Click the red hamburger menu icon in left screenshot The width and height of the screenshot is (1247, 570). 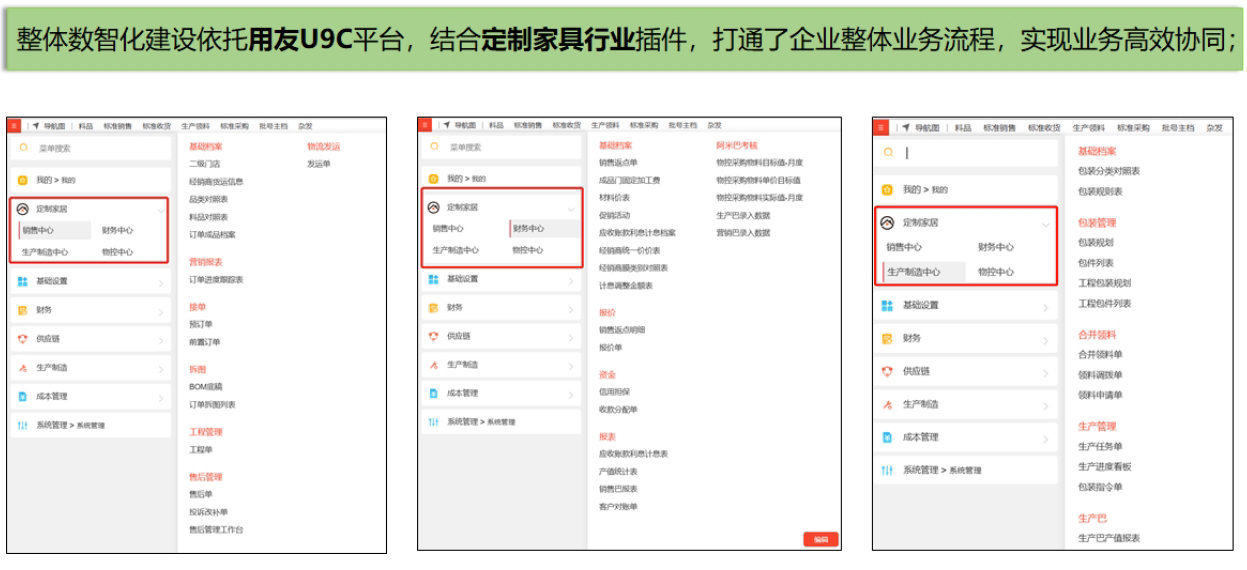pyautogui.click(x=15, y=126)
